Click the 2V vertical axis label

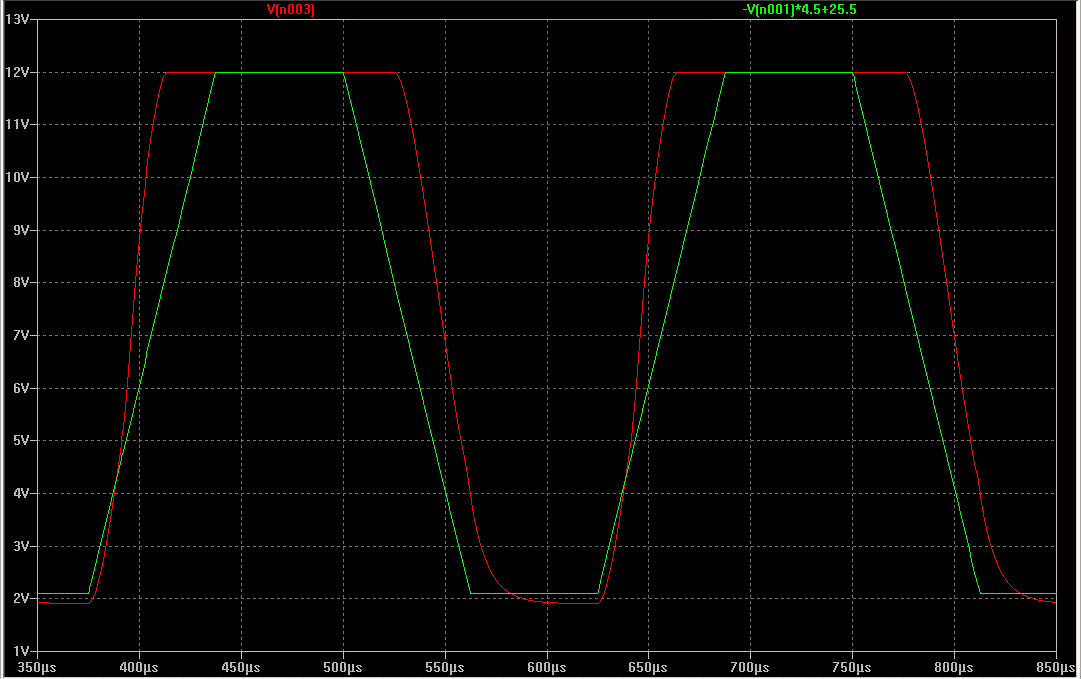tap(20, 598)
